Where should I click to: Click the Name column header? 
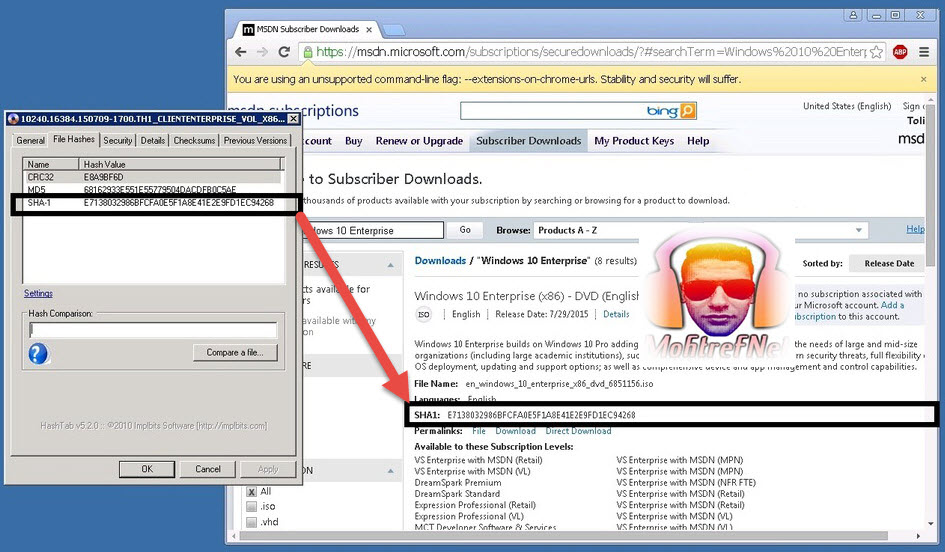point(51,164)
